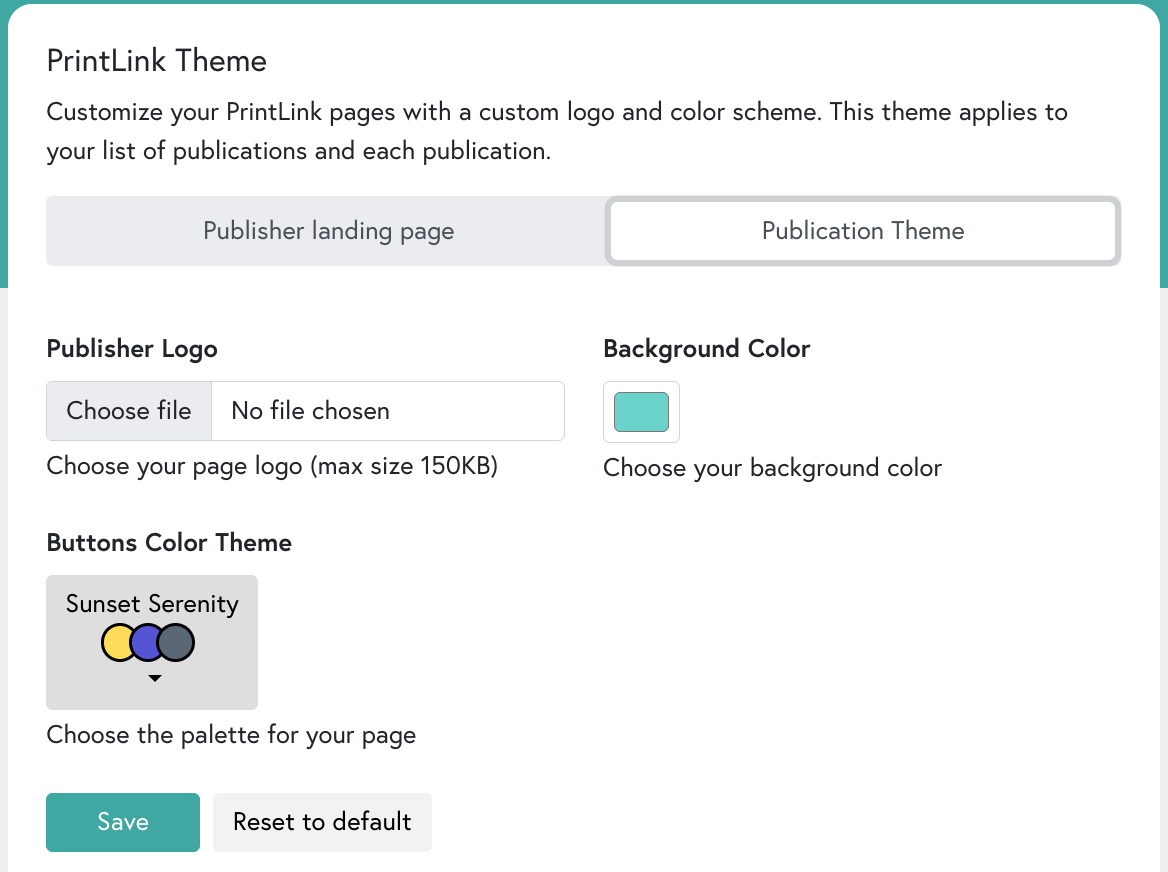Reset the theme to default
Viewport: 1168px width, 872px height.
click(322, 822)
